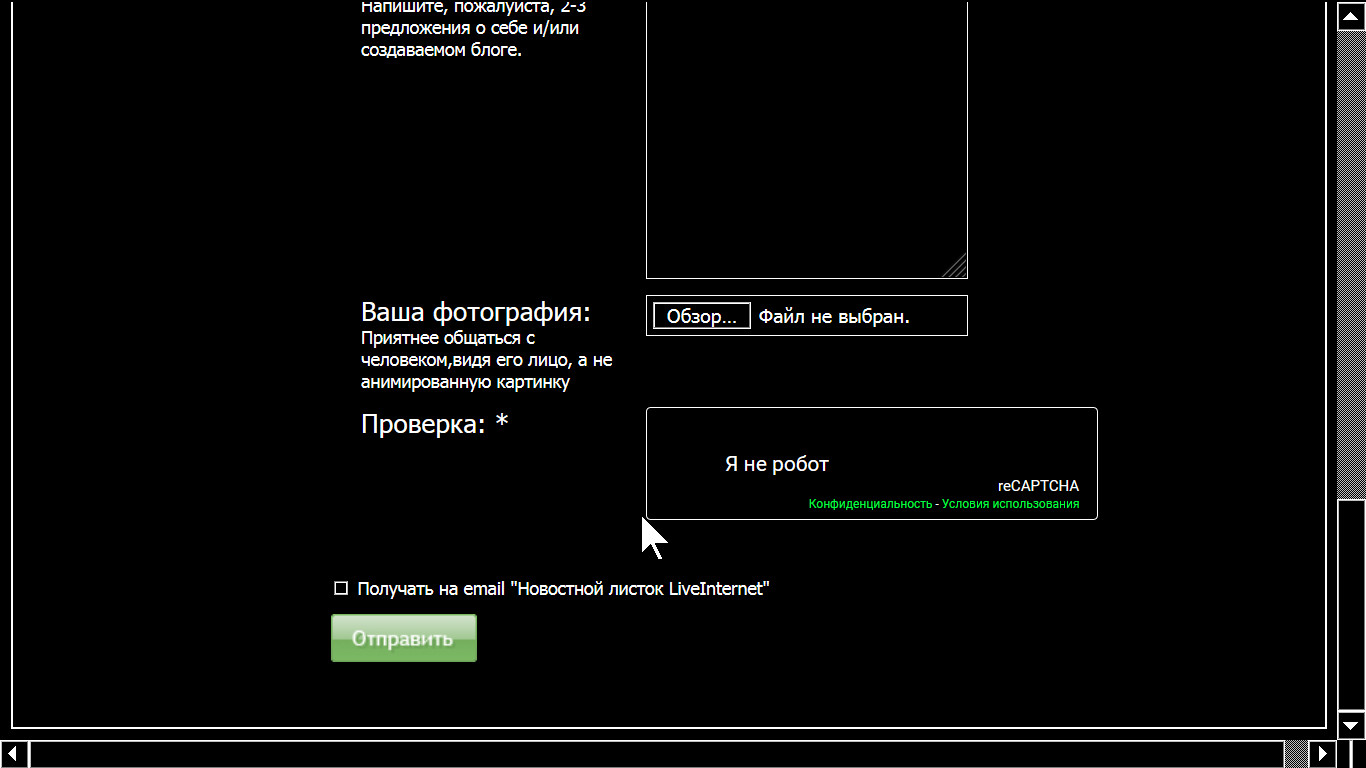Click hatched horizontal track beside right arrow
Image resolution: width=1366 pixels, height=768 pixels.
pyautogui.click(x=1296, y=753)
